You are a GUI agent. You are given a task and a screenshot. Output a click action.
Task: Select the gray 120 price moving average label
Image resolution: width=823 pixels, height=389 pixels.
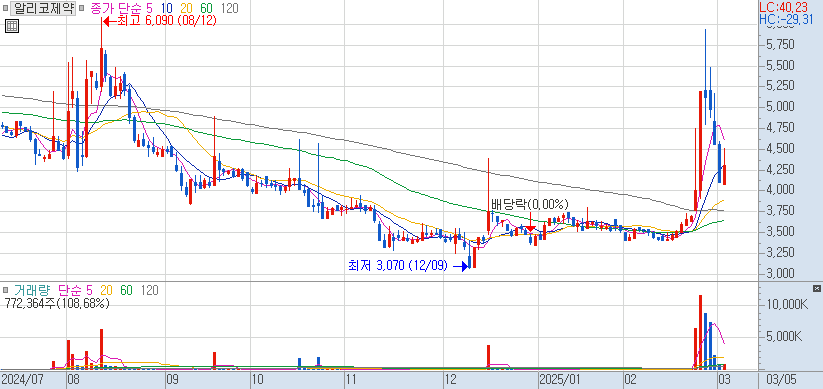click(x=229, y=8)
